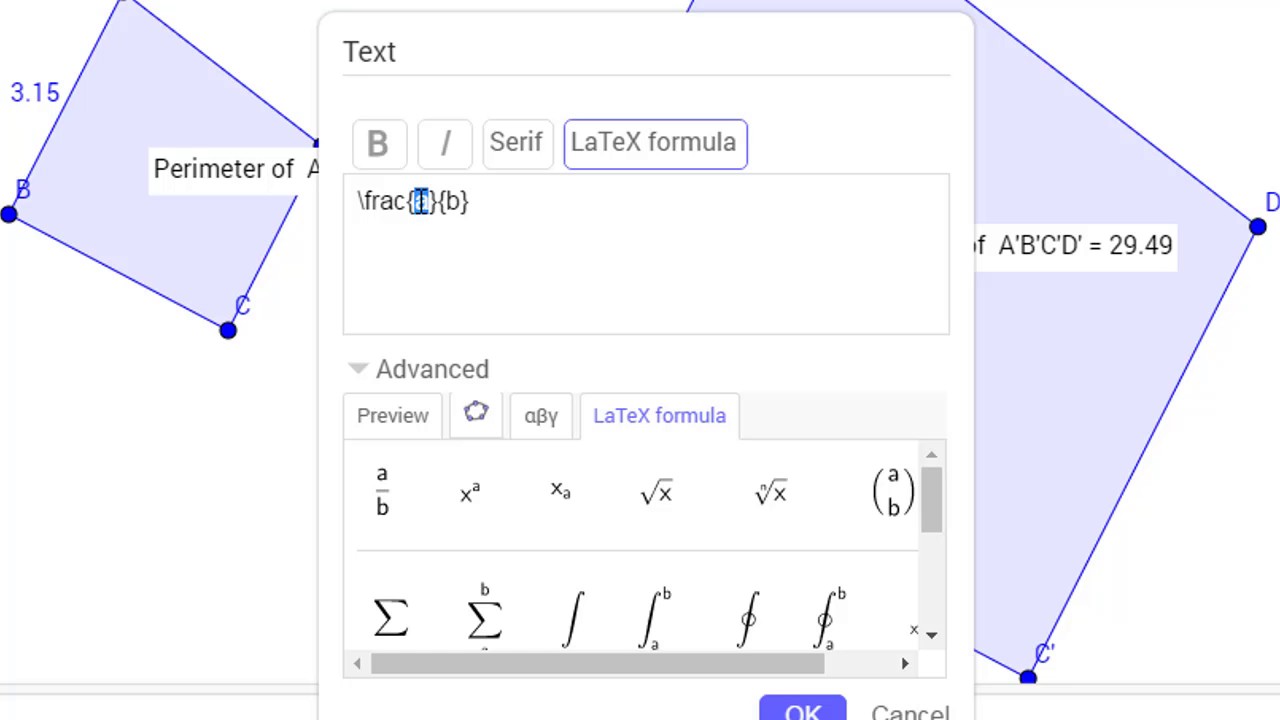Insert the subscript x_a template
Viewport: 1280px width, 720px height.
[560, 490]
